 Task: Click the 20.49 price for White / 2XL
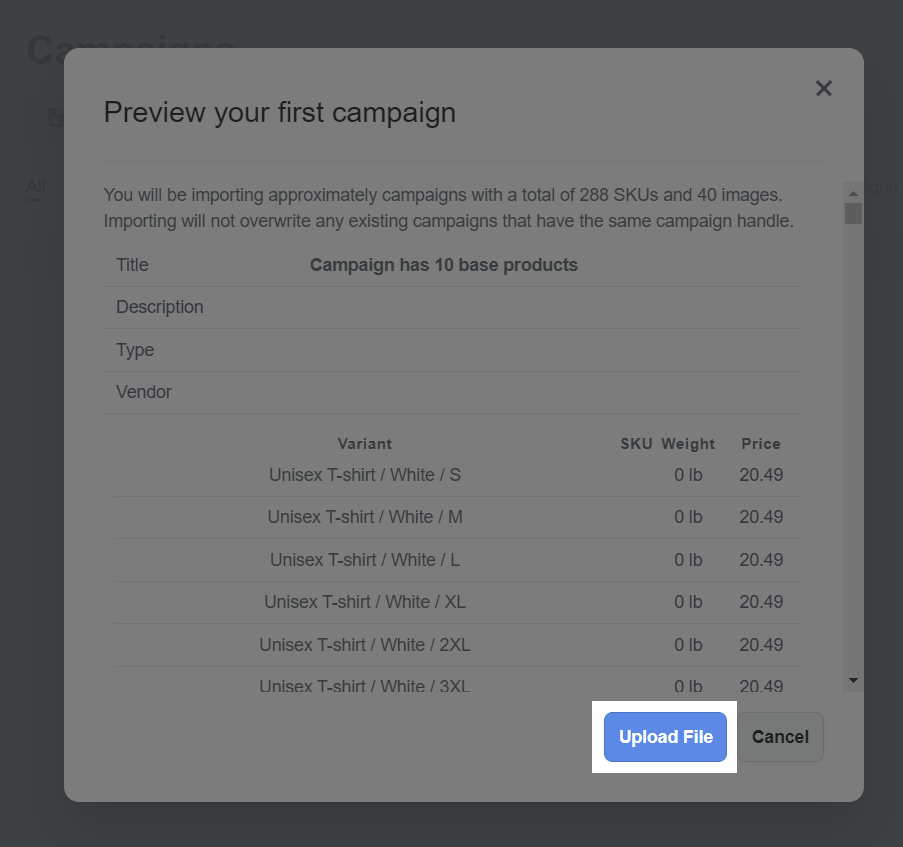761,645
